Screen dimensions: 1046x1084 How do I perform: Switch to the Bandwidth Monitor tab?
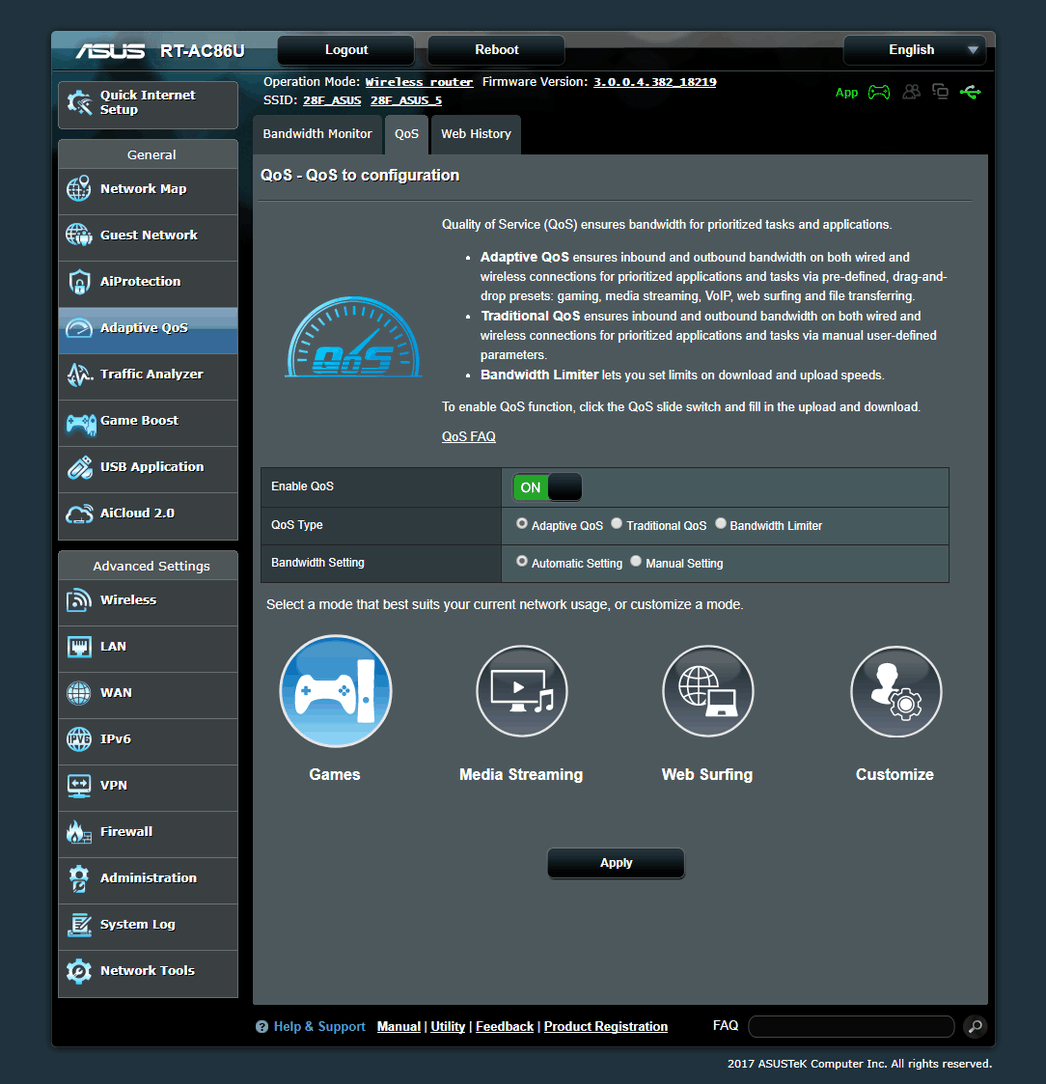click(x=317, y=134)
